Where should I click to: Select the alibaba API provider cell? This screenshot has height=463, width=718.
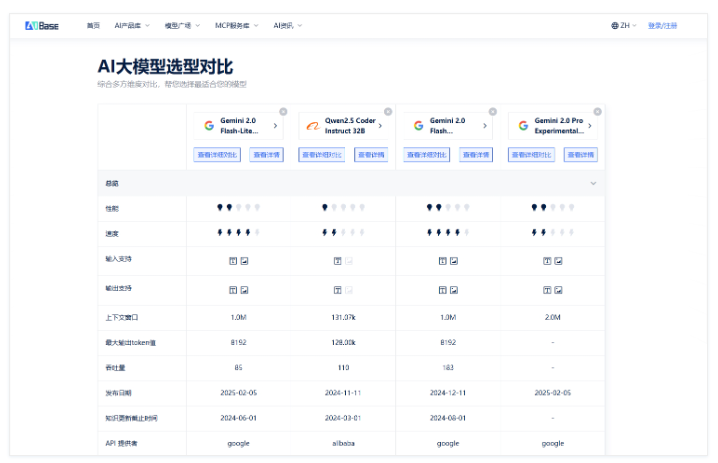[x=343, y=443]
